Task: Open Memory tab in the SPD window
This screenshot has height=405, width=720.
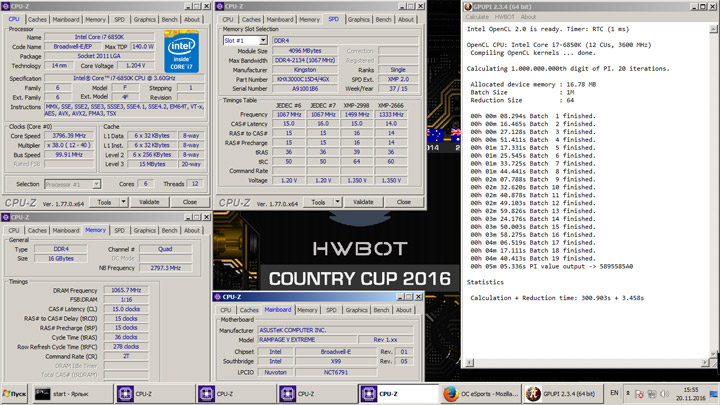Action: [x=309, y=19]
